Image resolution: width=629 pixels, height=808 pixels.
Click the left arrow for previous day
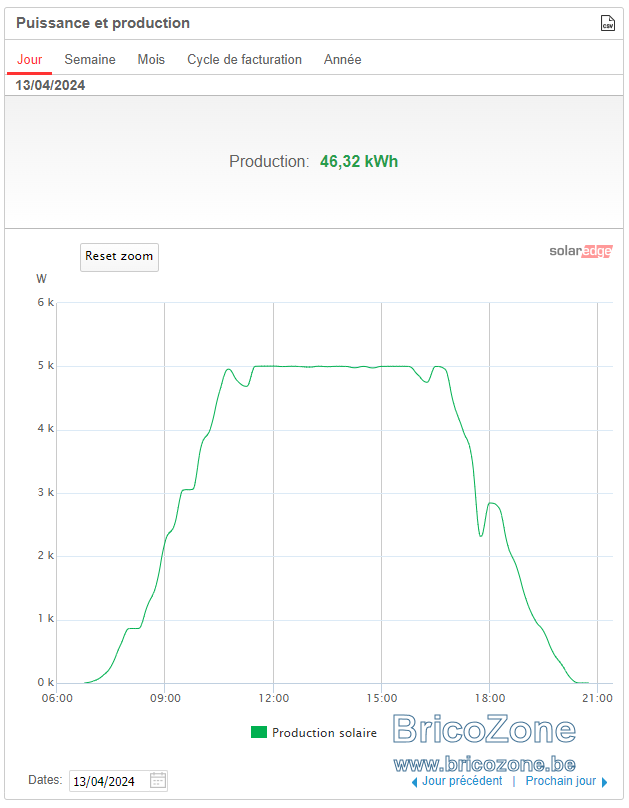(414, 782)
